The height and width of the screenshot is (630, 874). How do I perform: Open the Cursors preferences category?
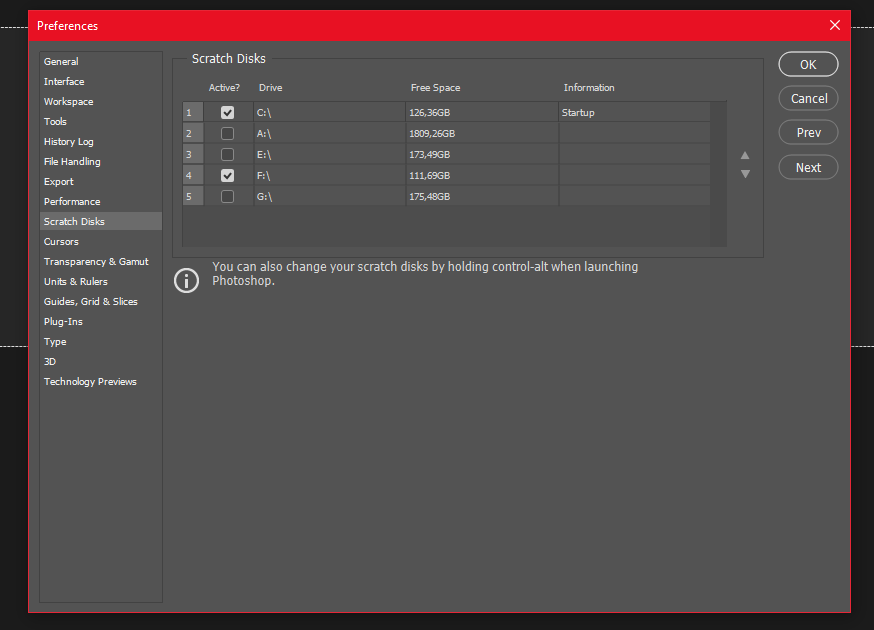[101, 241]
